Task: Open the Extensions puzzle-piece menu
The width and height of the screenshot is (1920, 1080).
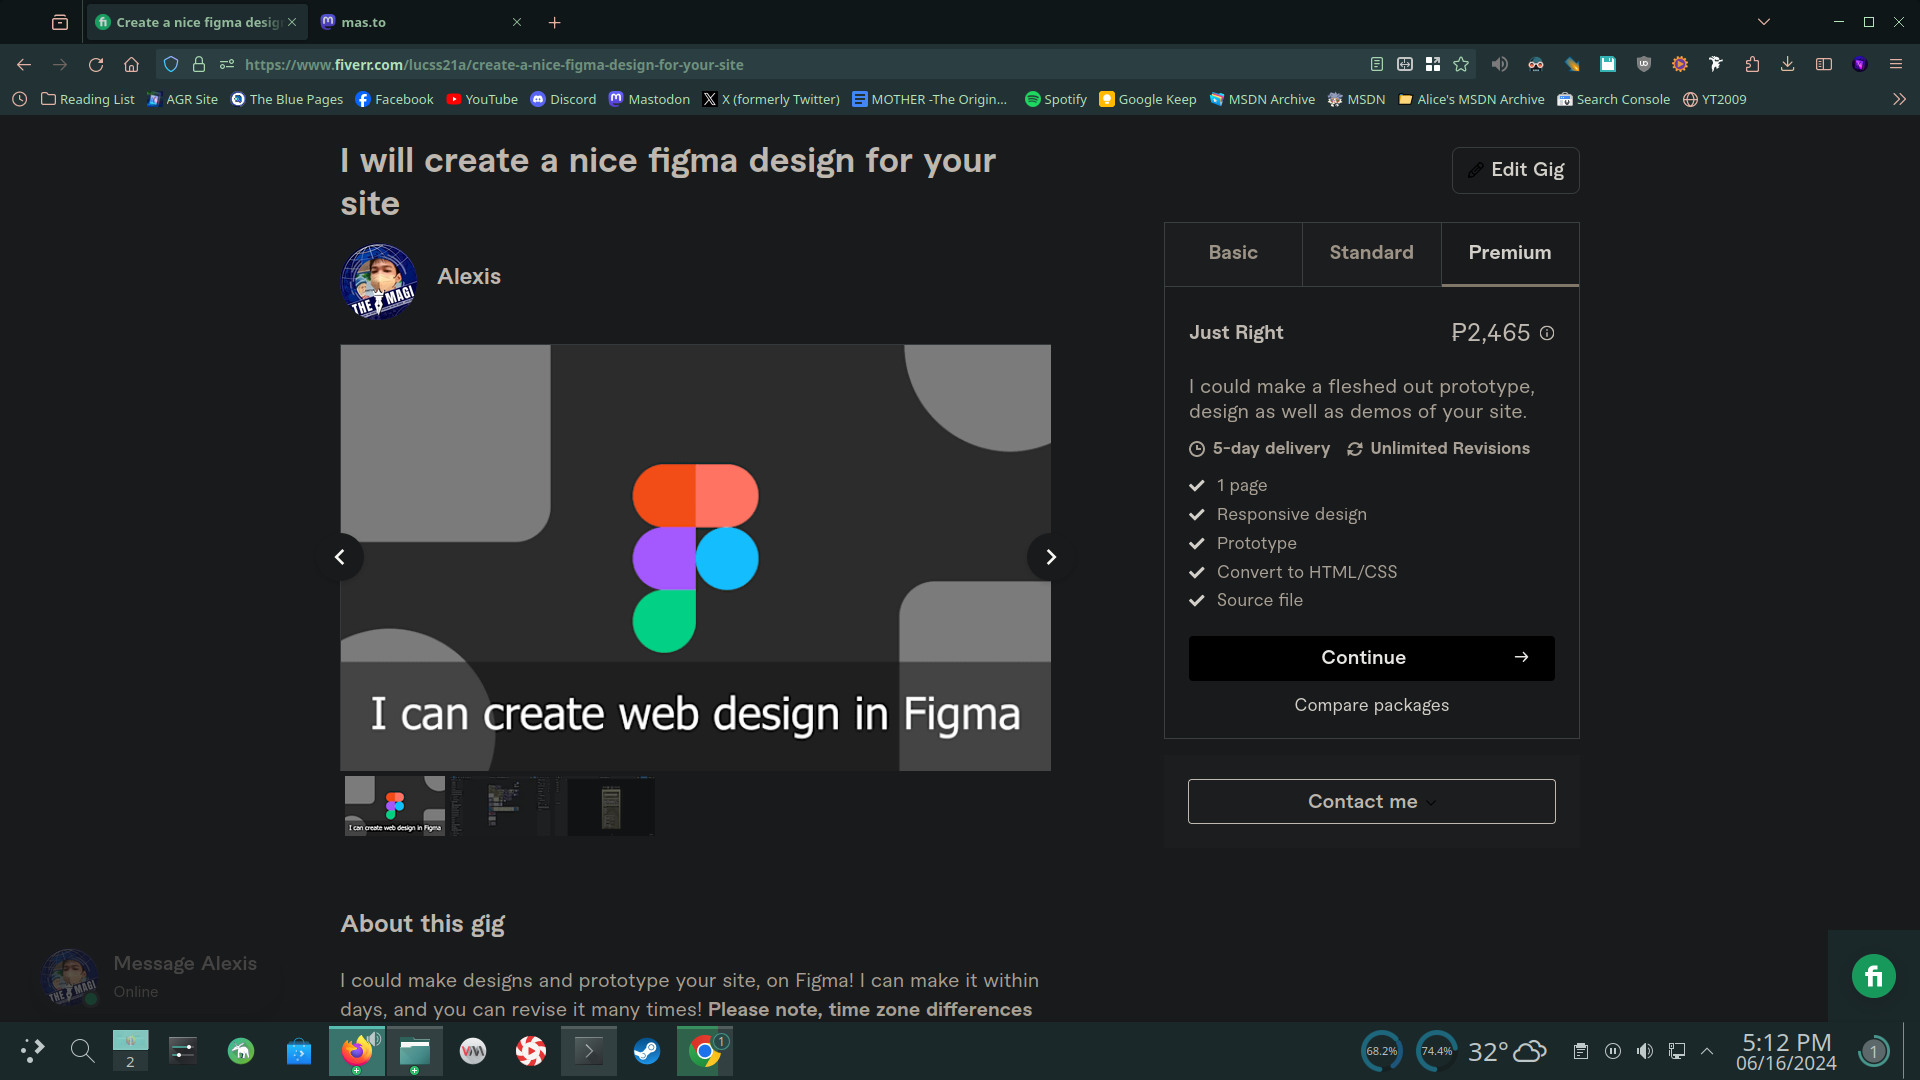Action: coord(1752,64)
